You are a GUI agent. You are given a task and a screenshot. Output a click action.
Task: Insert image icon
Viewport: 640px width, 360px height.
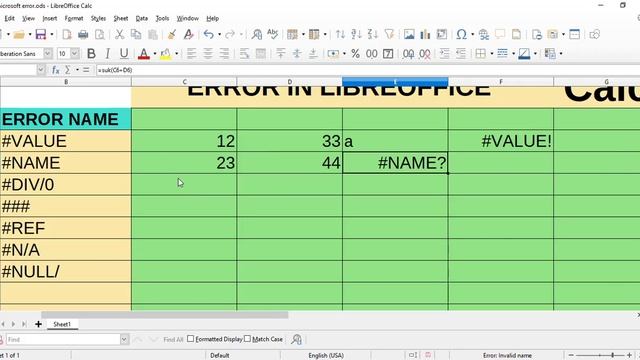(x=409, y=34)
